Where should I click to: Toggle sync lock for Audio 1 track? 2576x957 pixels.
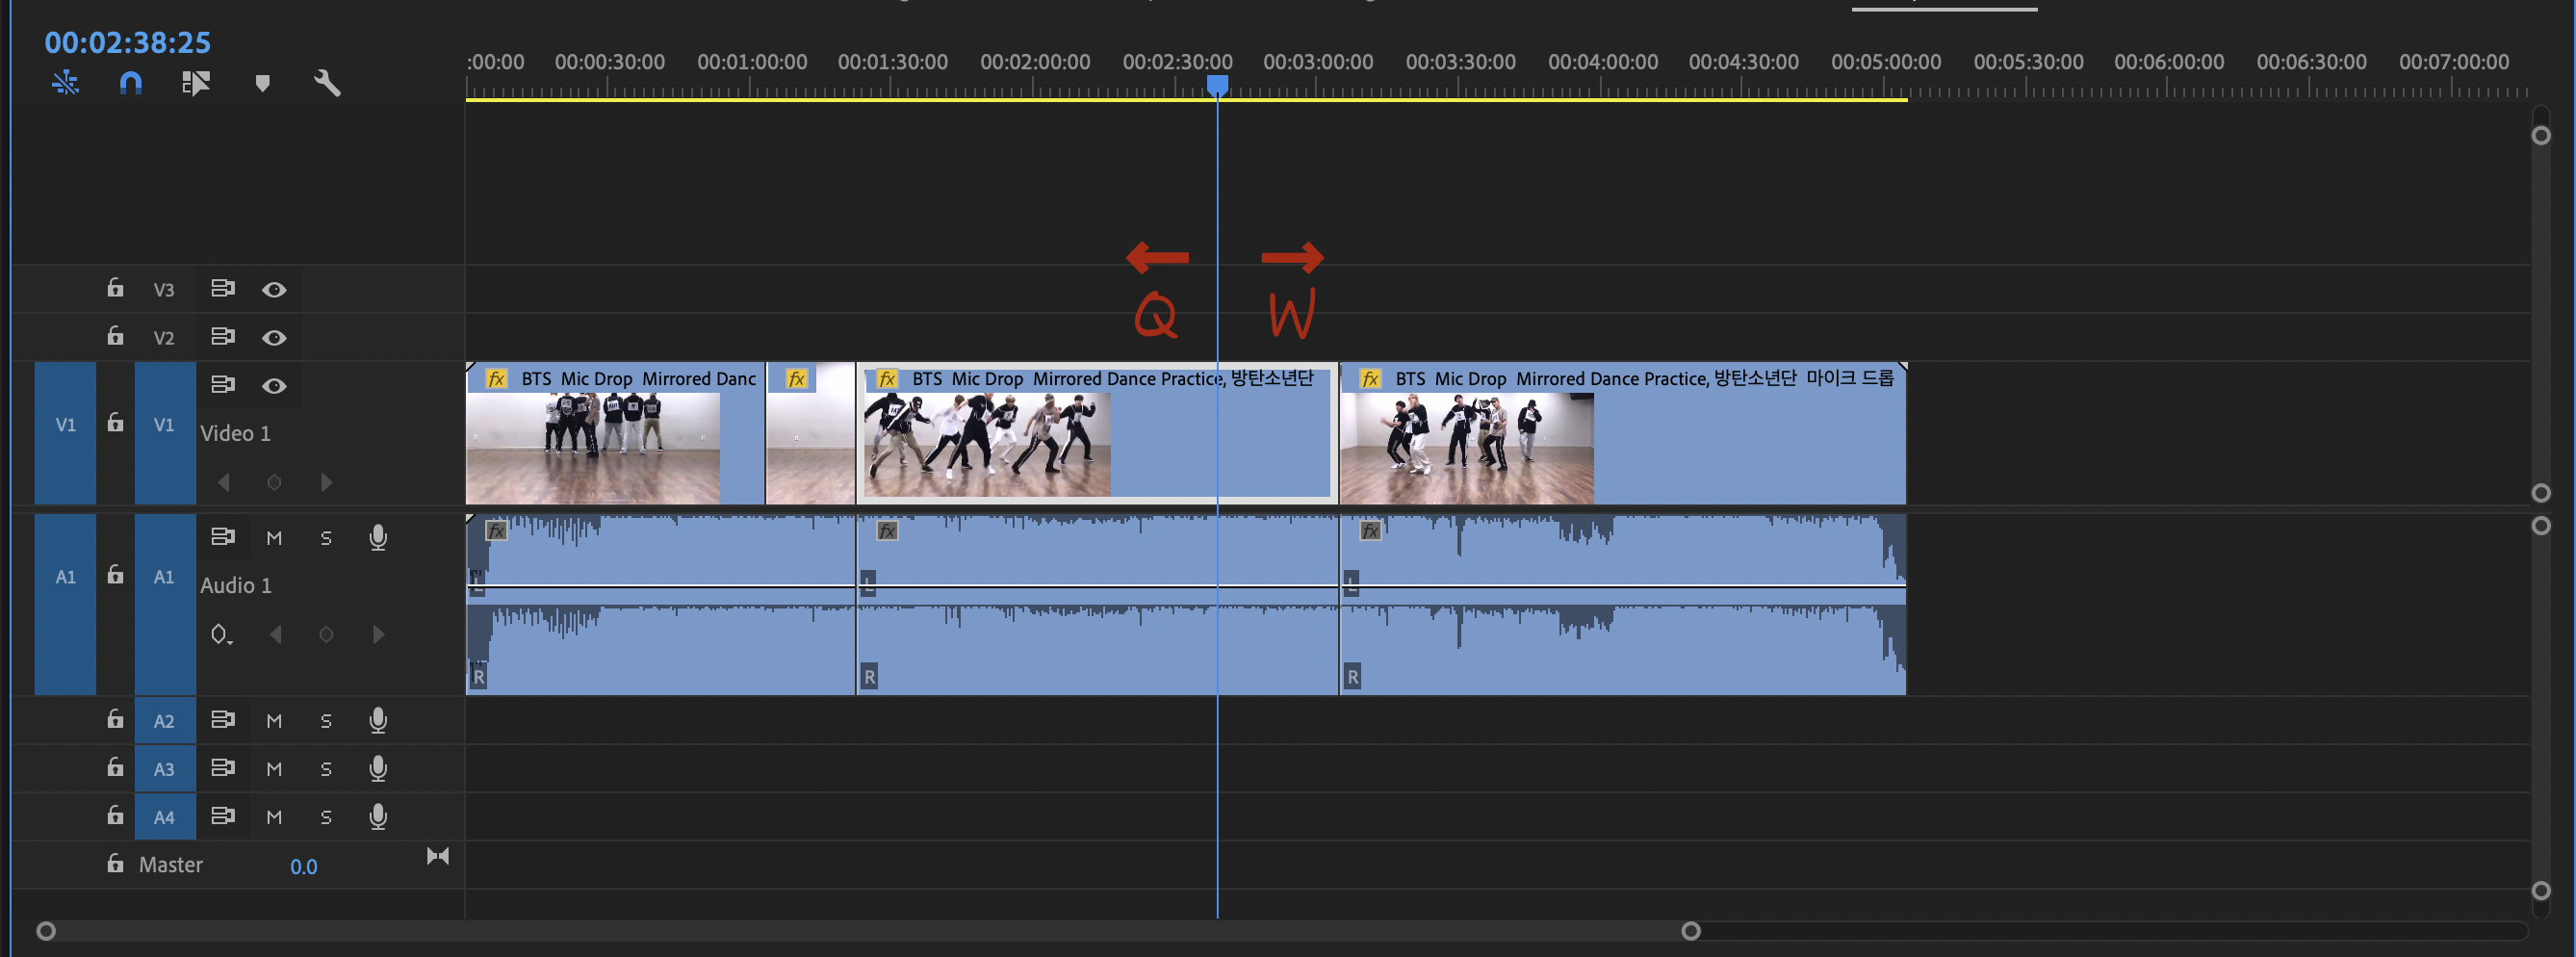222,537
